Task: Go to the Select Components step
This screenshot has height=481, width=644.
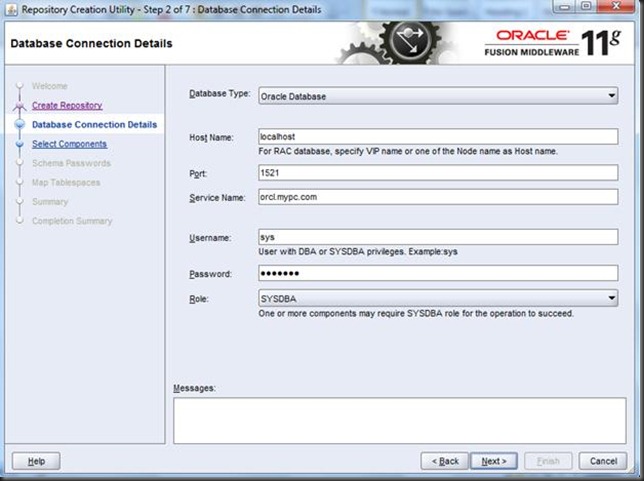Action: coord(69,144)
